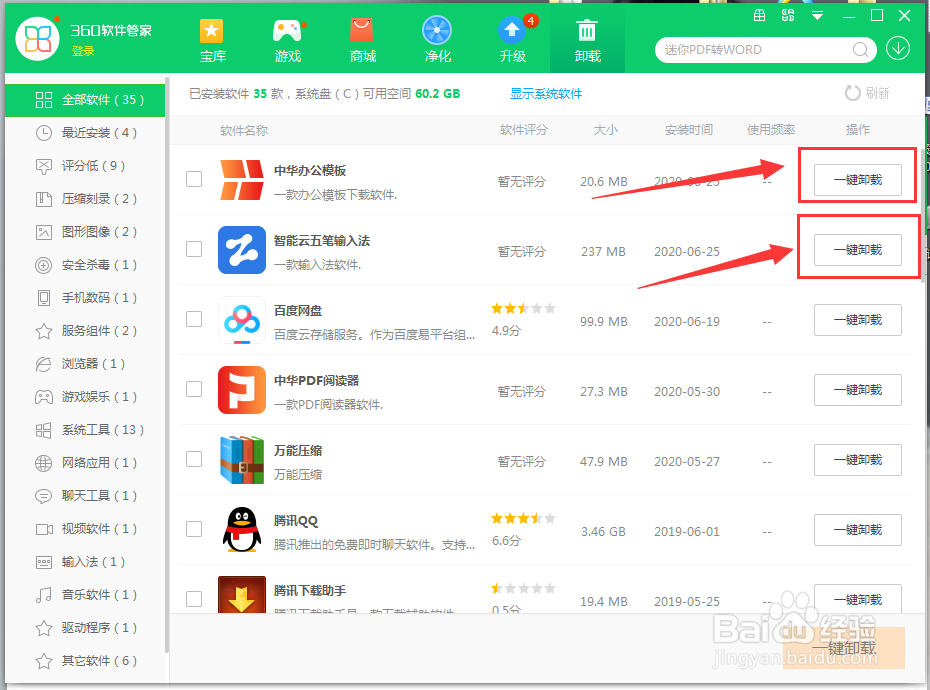Viewport: 930px width, 690px height.
Task: Click the skin icon in title bar
Action: (788, 15)
